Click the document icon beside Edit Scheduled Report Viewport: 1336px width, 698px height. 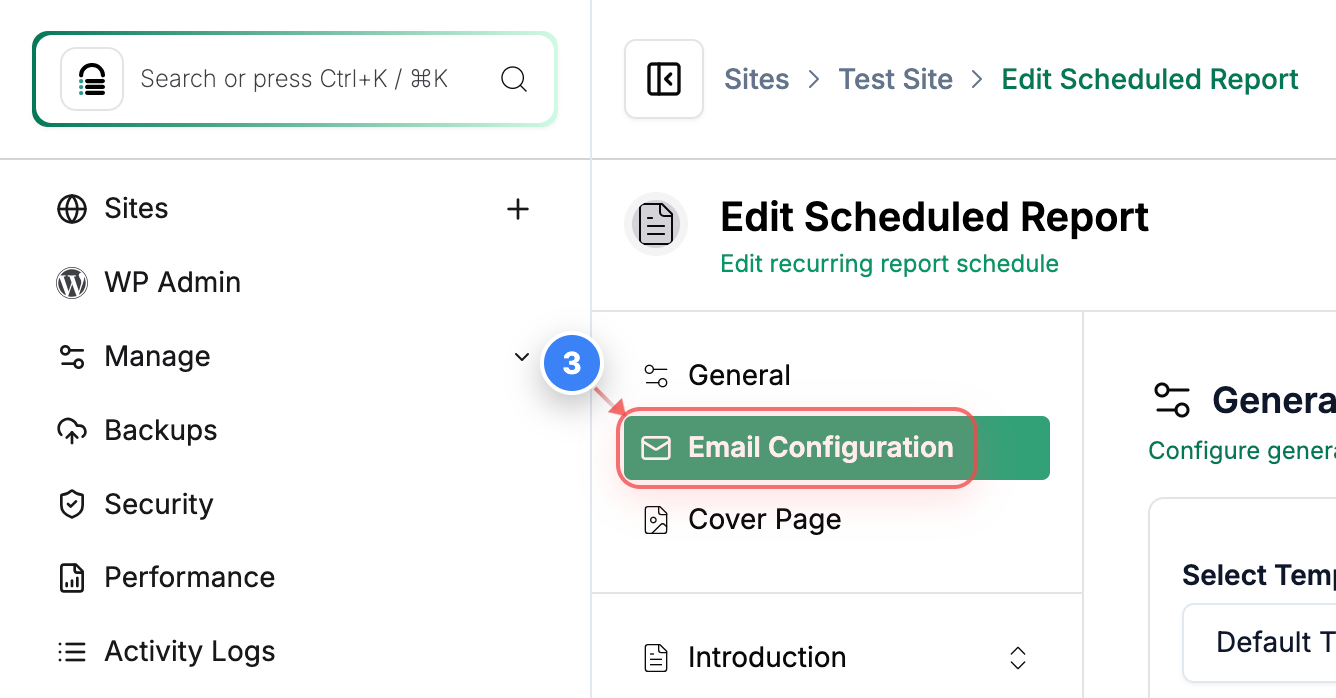coord(655,223)
